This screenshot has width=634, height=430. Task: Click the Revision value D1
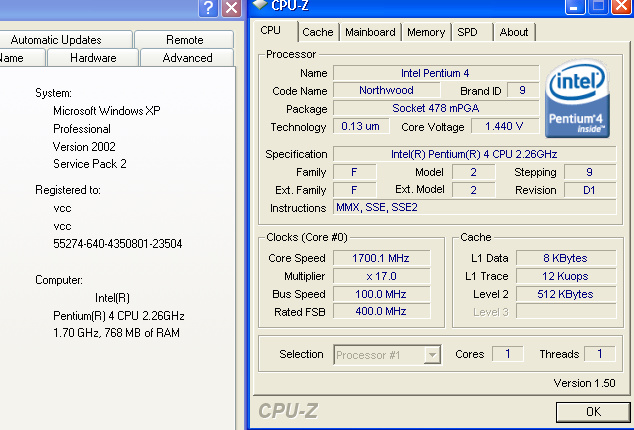590,190
